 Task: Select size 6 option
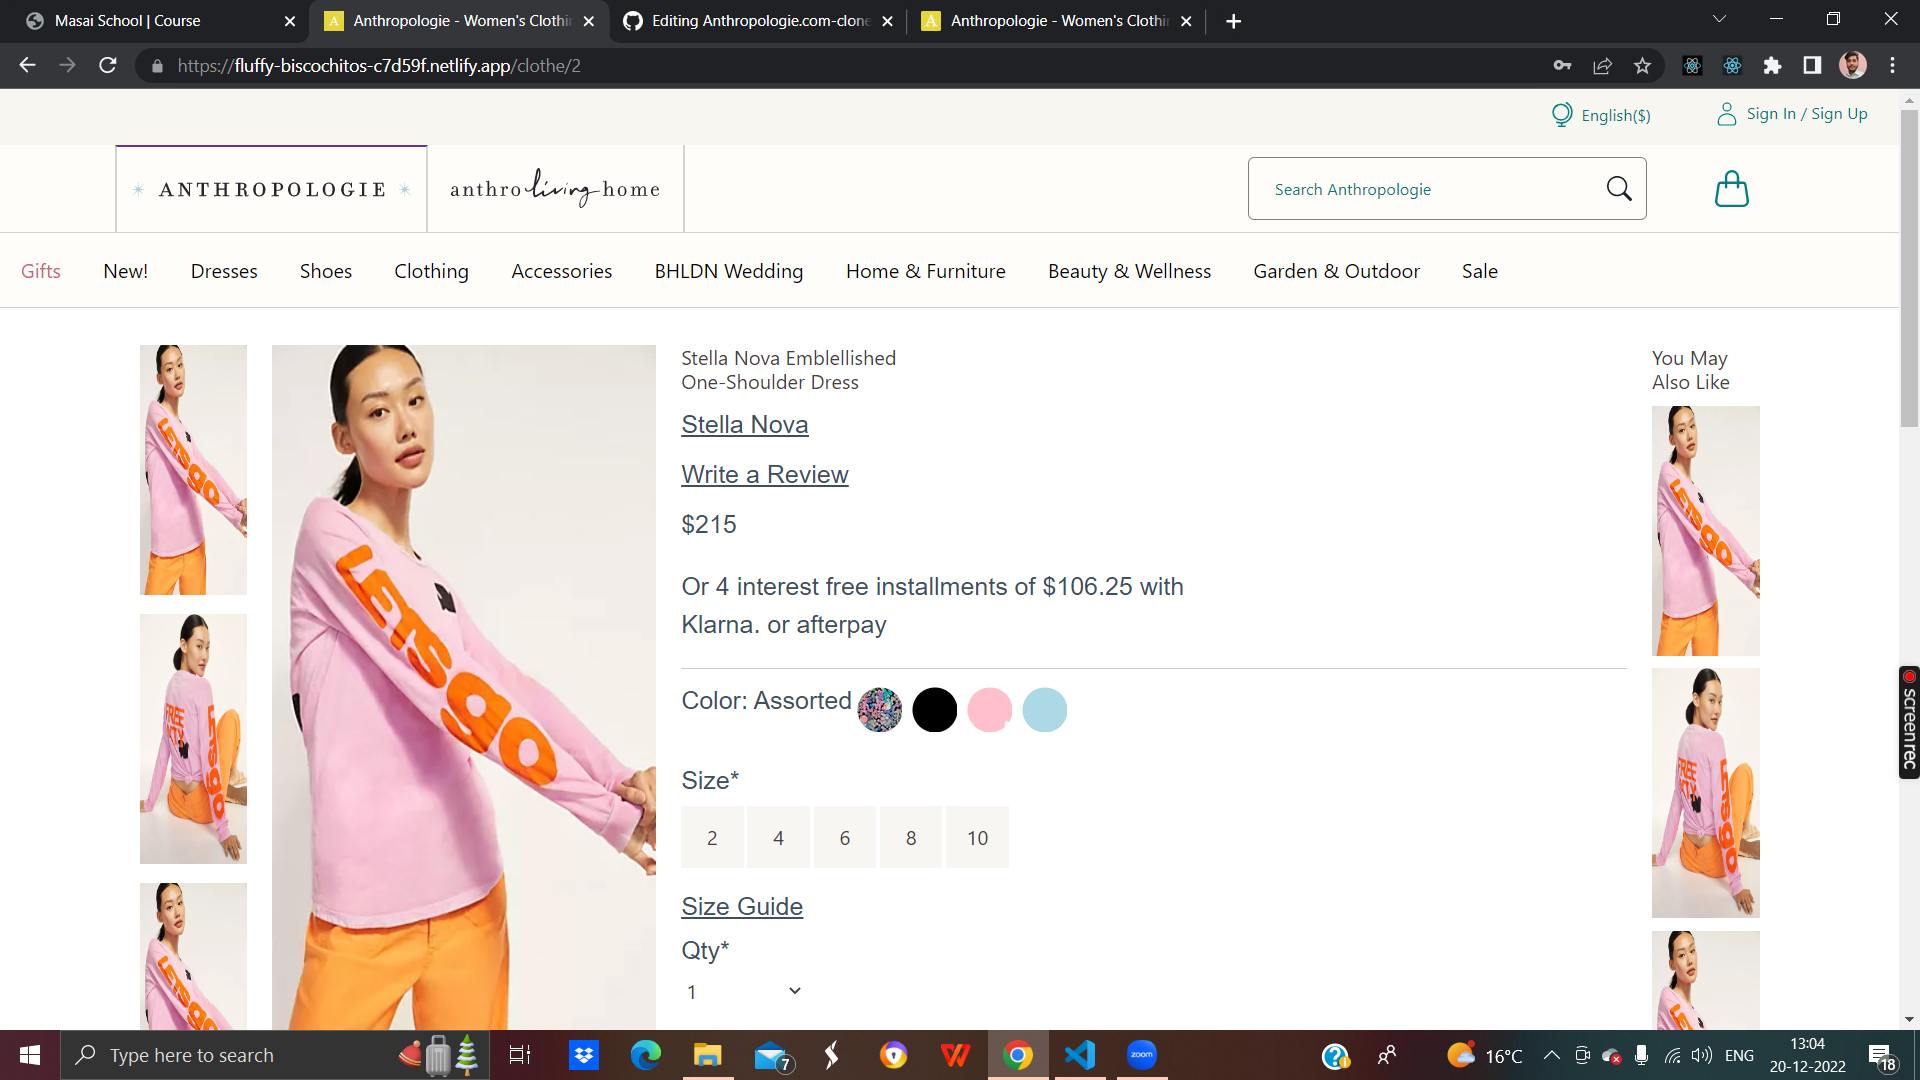pos(845,838)
